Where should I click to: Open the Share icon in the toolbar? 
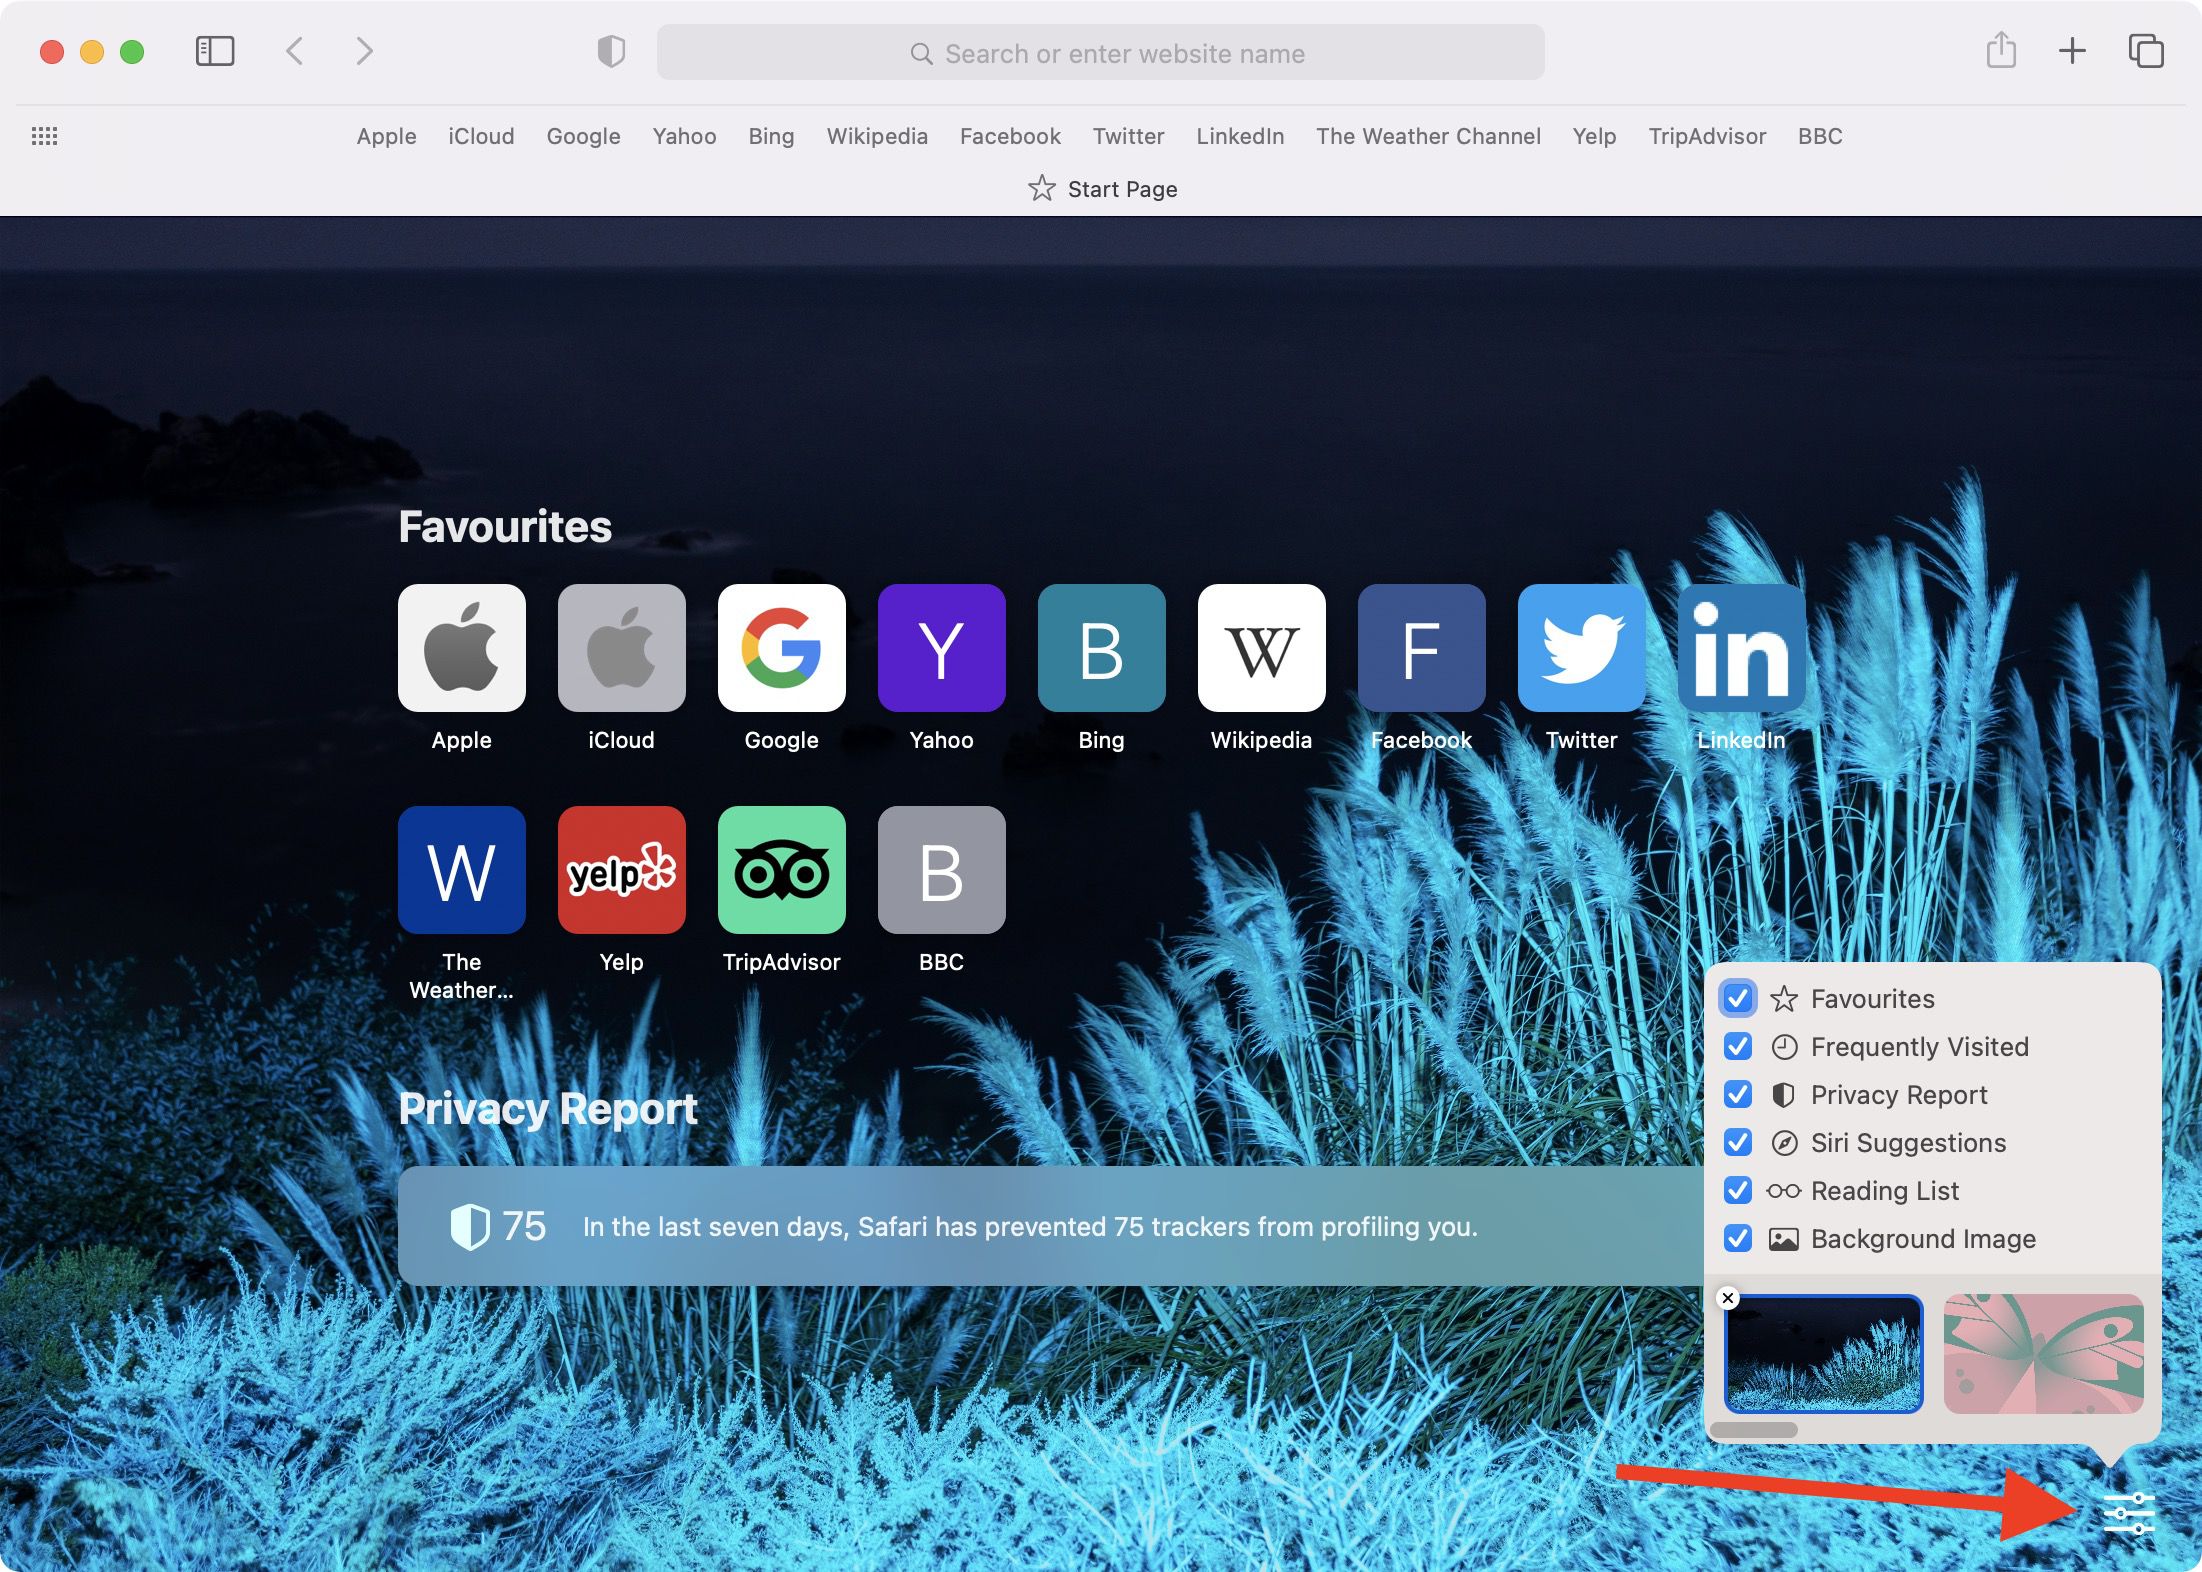[x=1999, y=51]
